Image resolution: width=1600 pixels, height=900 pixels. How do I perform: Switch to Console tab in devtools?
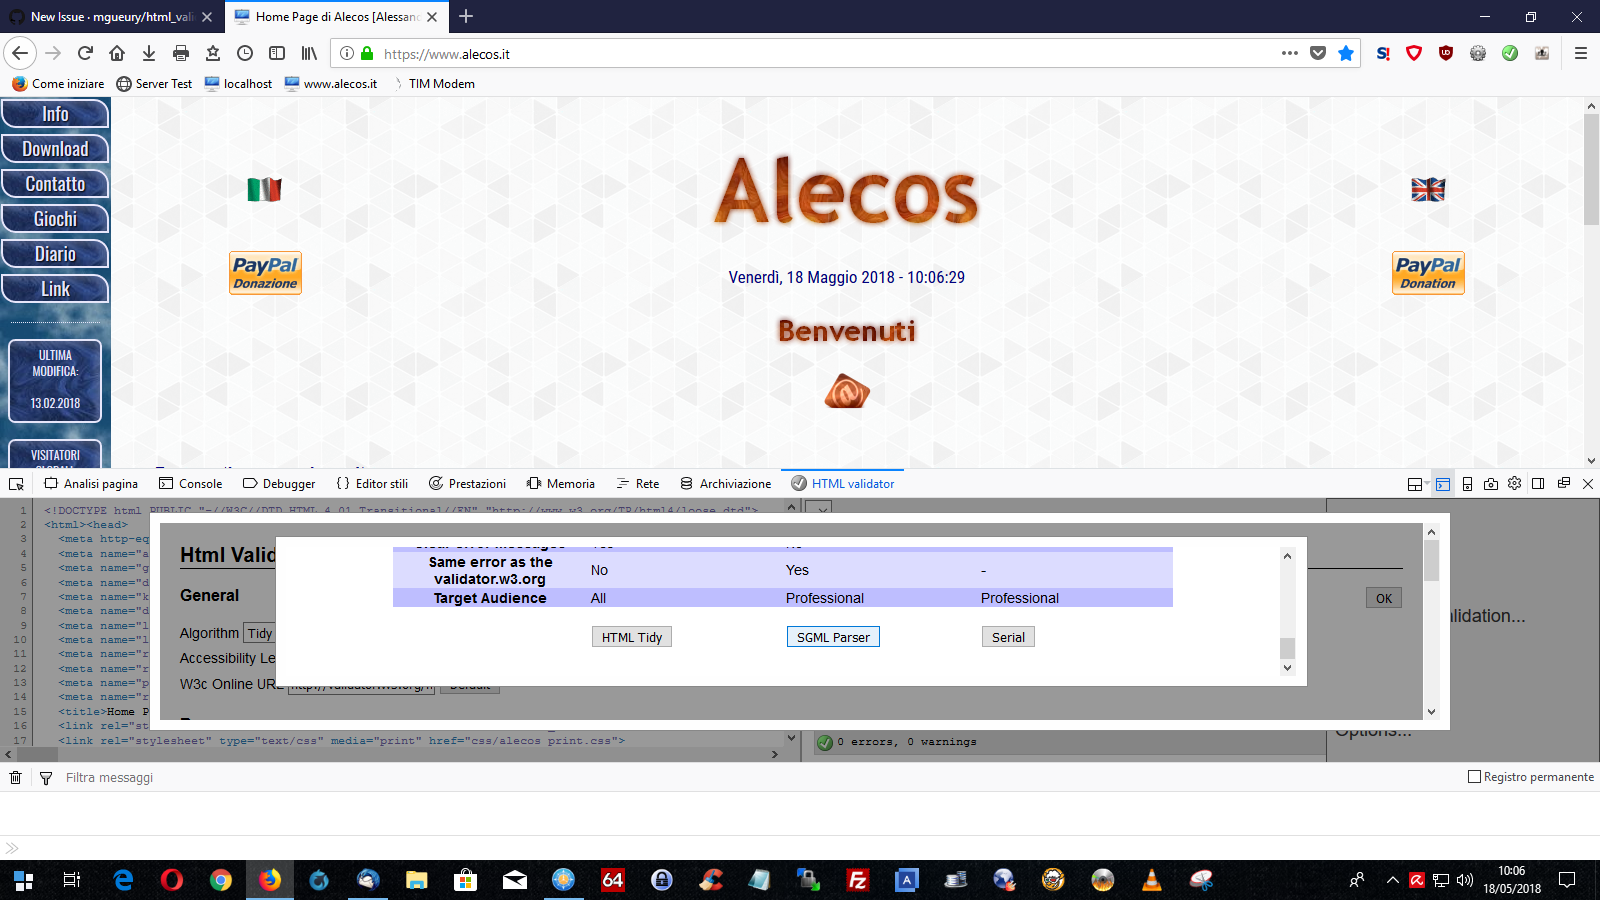190,484
